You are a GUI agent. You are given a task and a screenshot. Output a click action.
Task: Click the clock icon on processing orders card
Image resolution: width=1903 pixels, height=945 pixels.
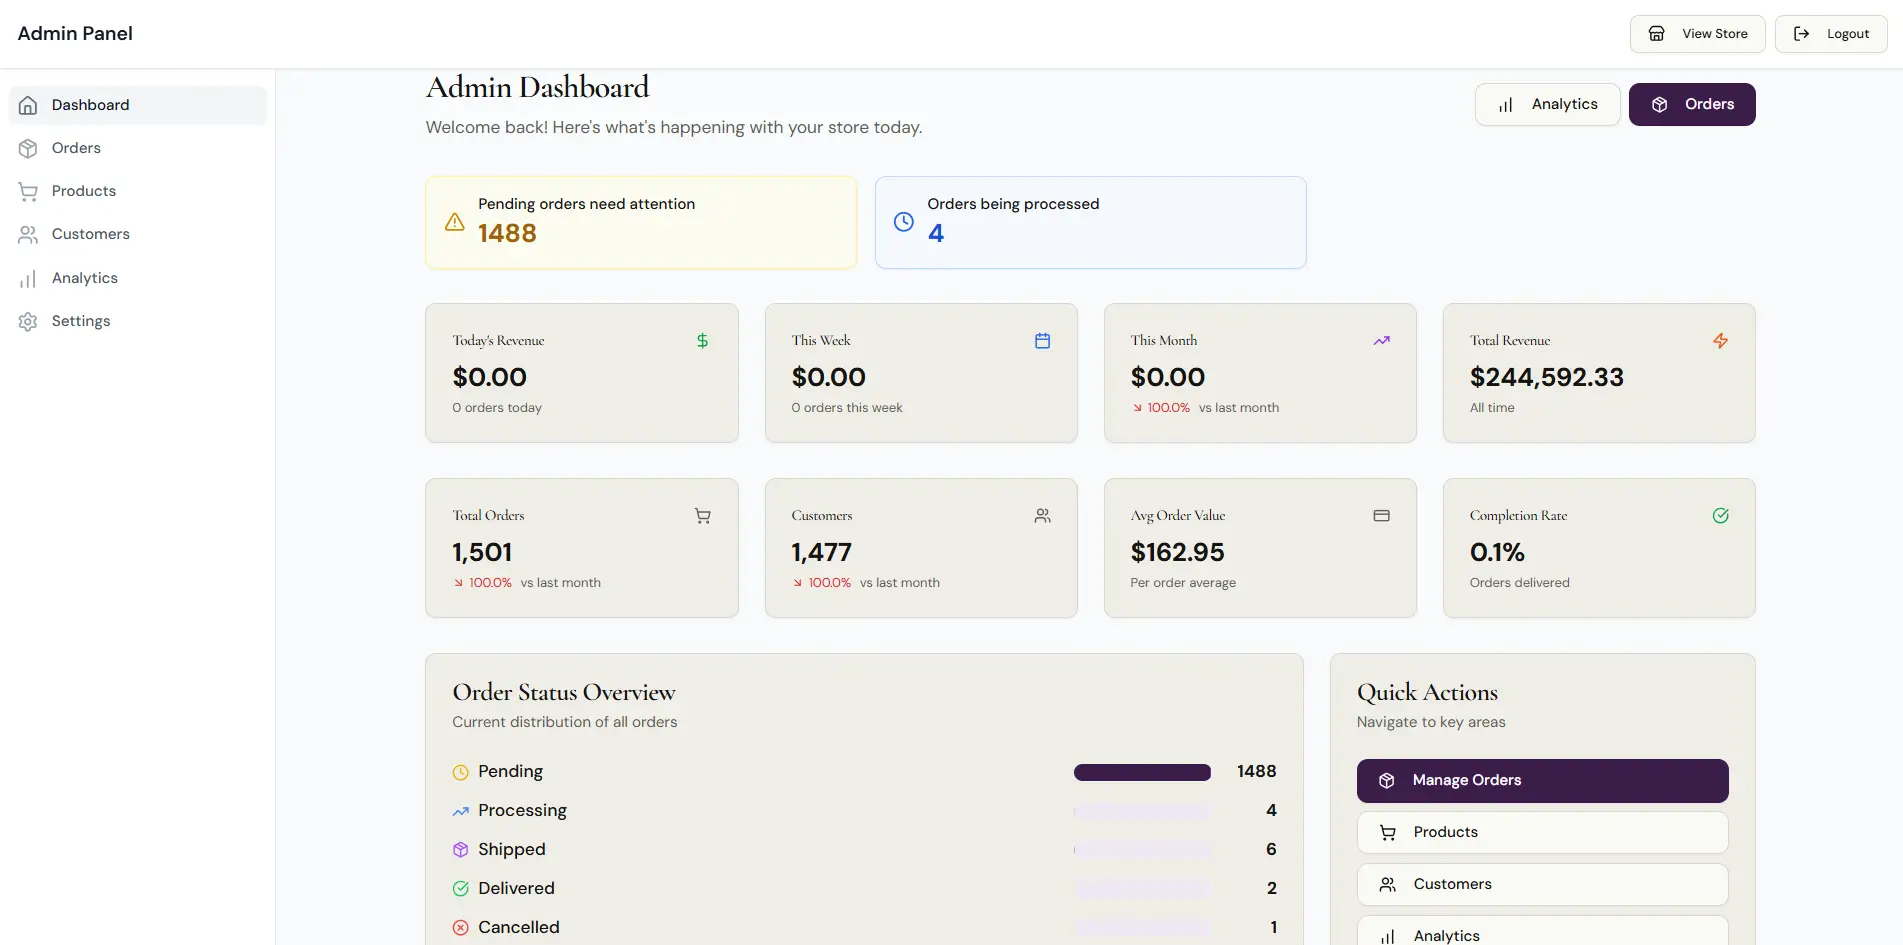point(904,222)
